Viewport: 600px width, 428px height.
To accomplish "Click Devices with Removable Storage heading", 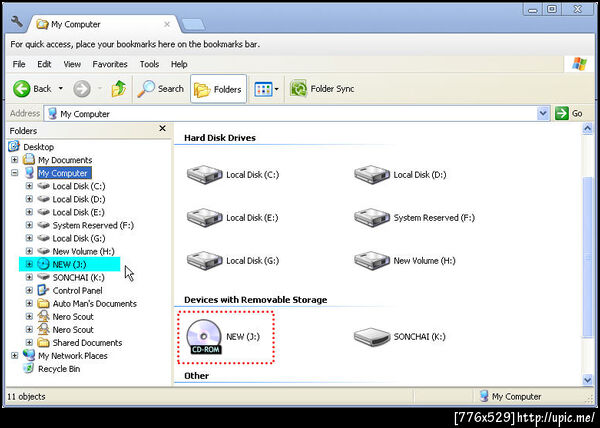I will tap(256, 299).
